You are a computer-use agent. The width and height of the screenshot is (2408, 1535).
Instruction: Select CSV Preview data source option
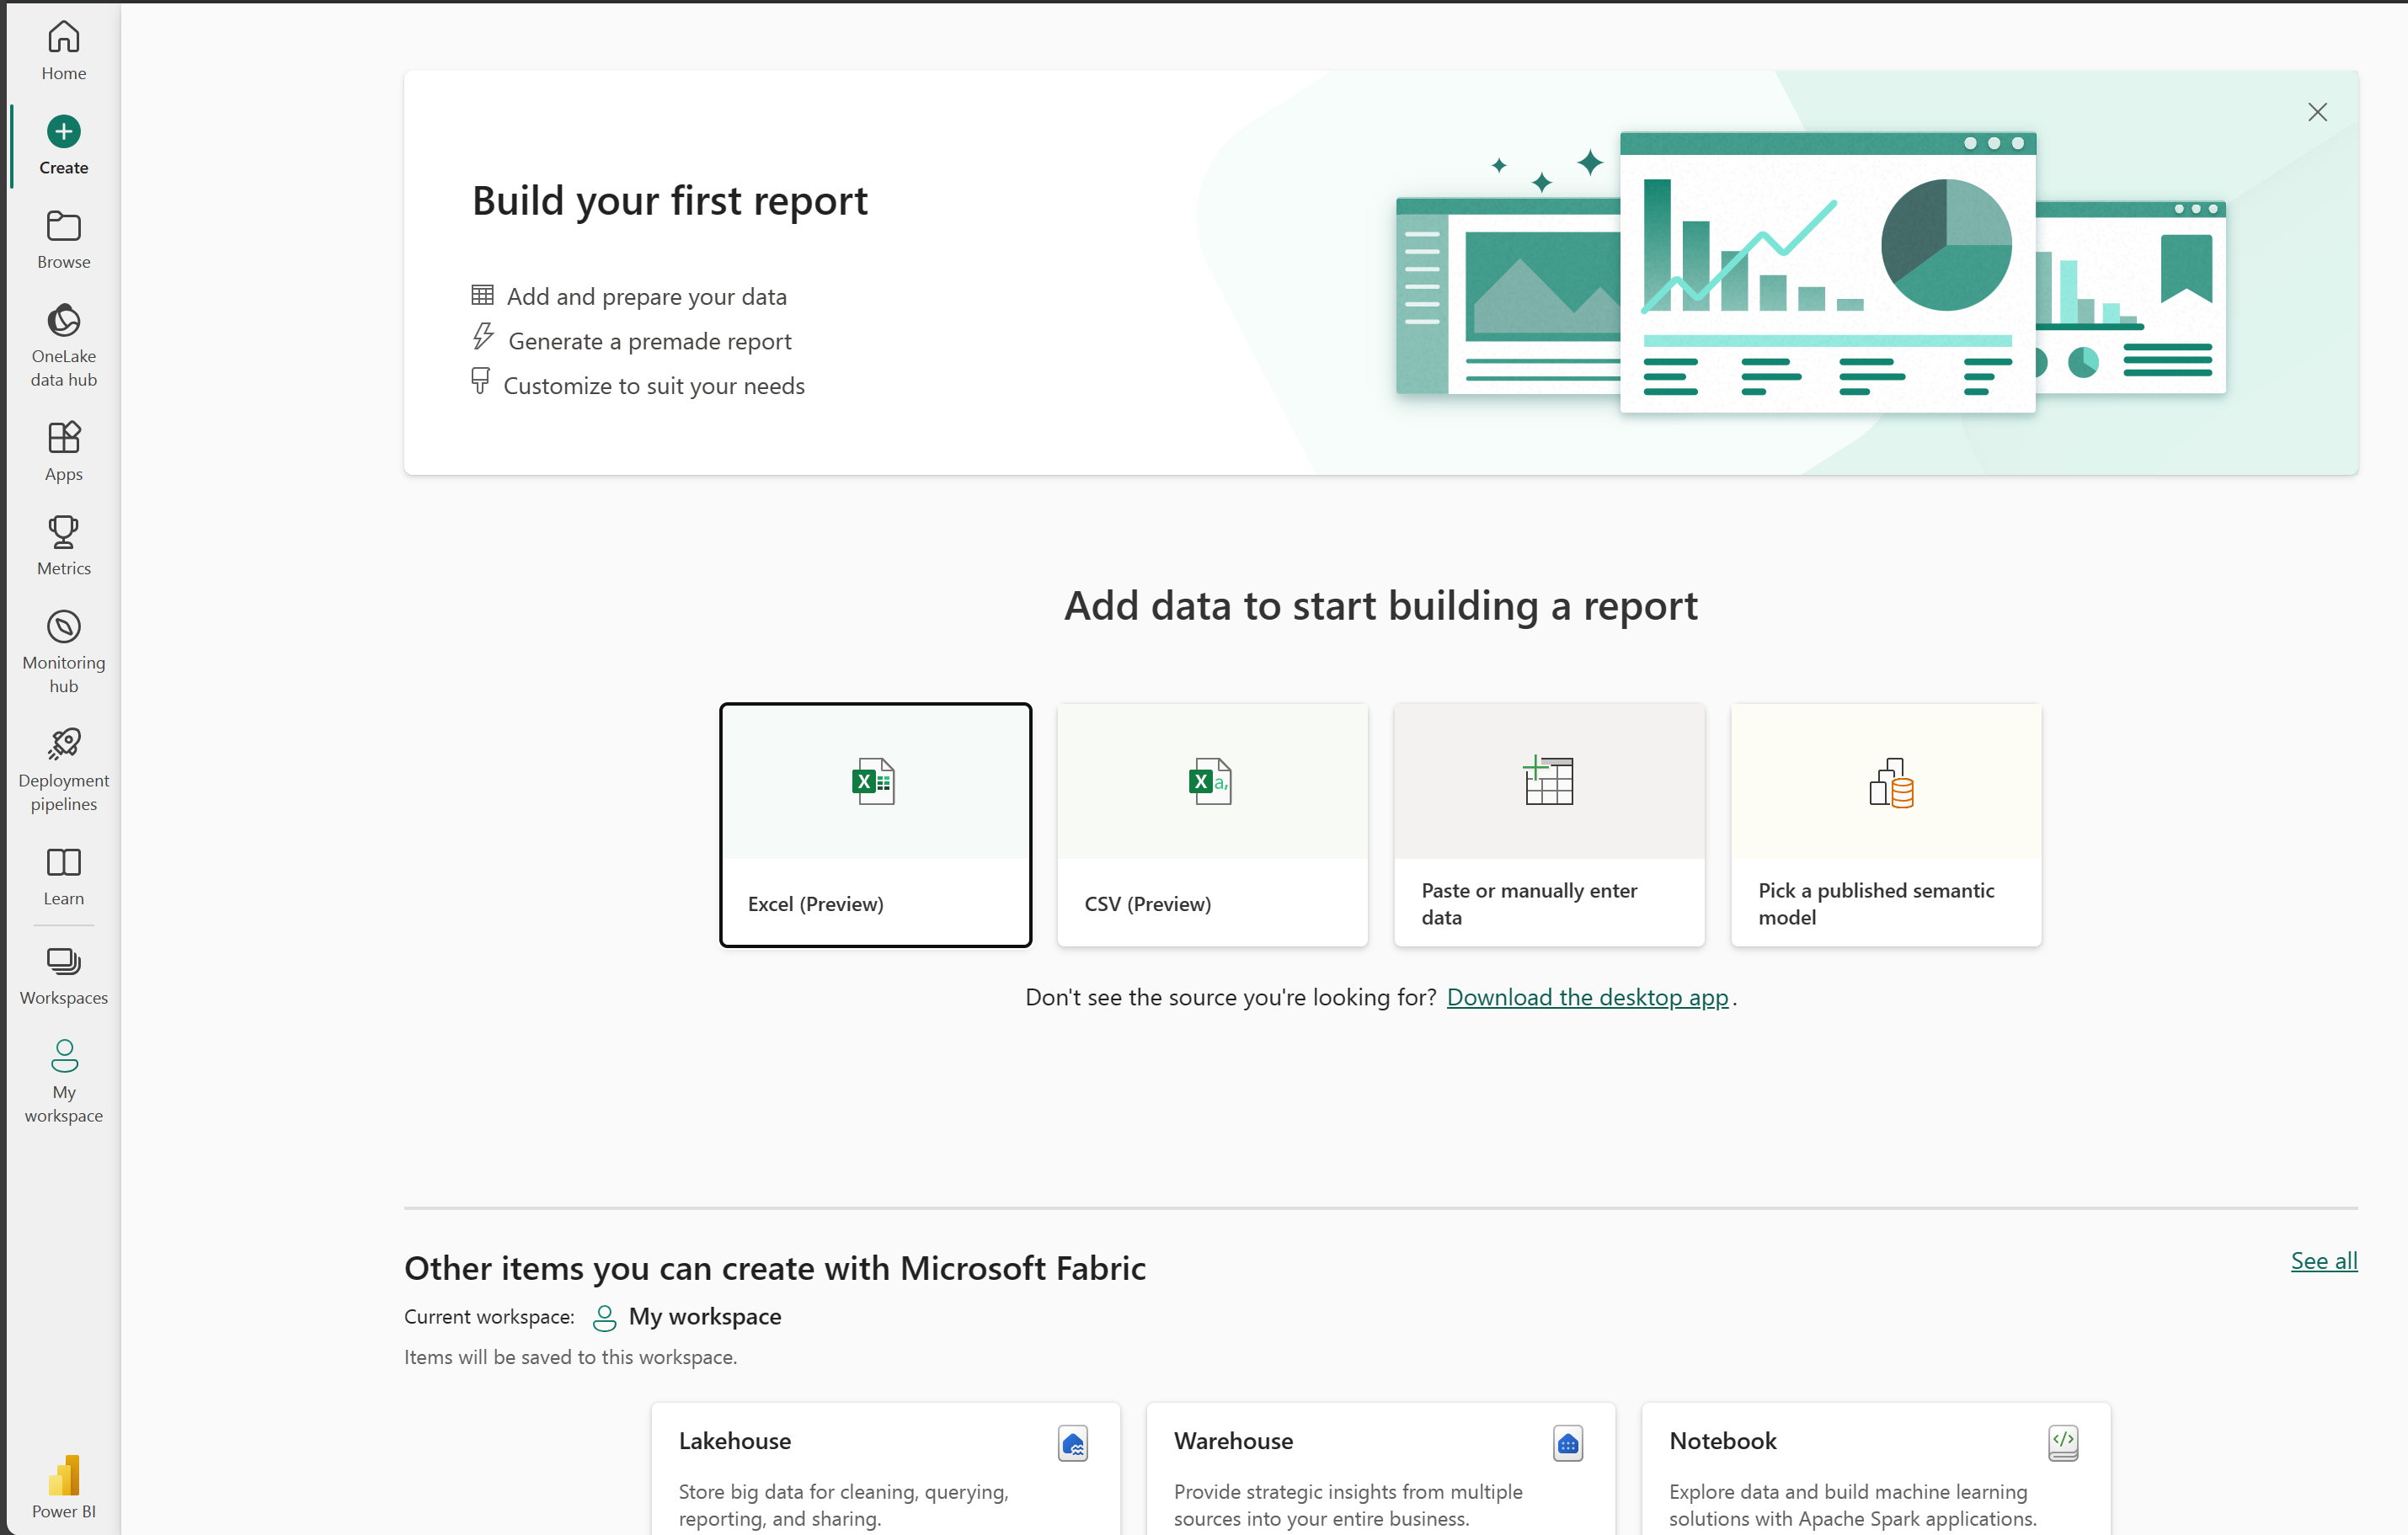[x=1213, y=821]
